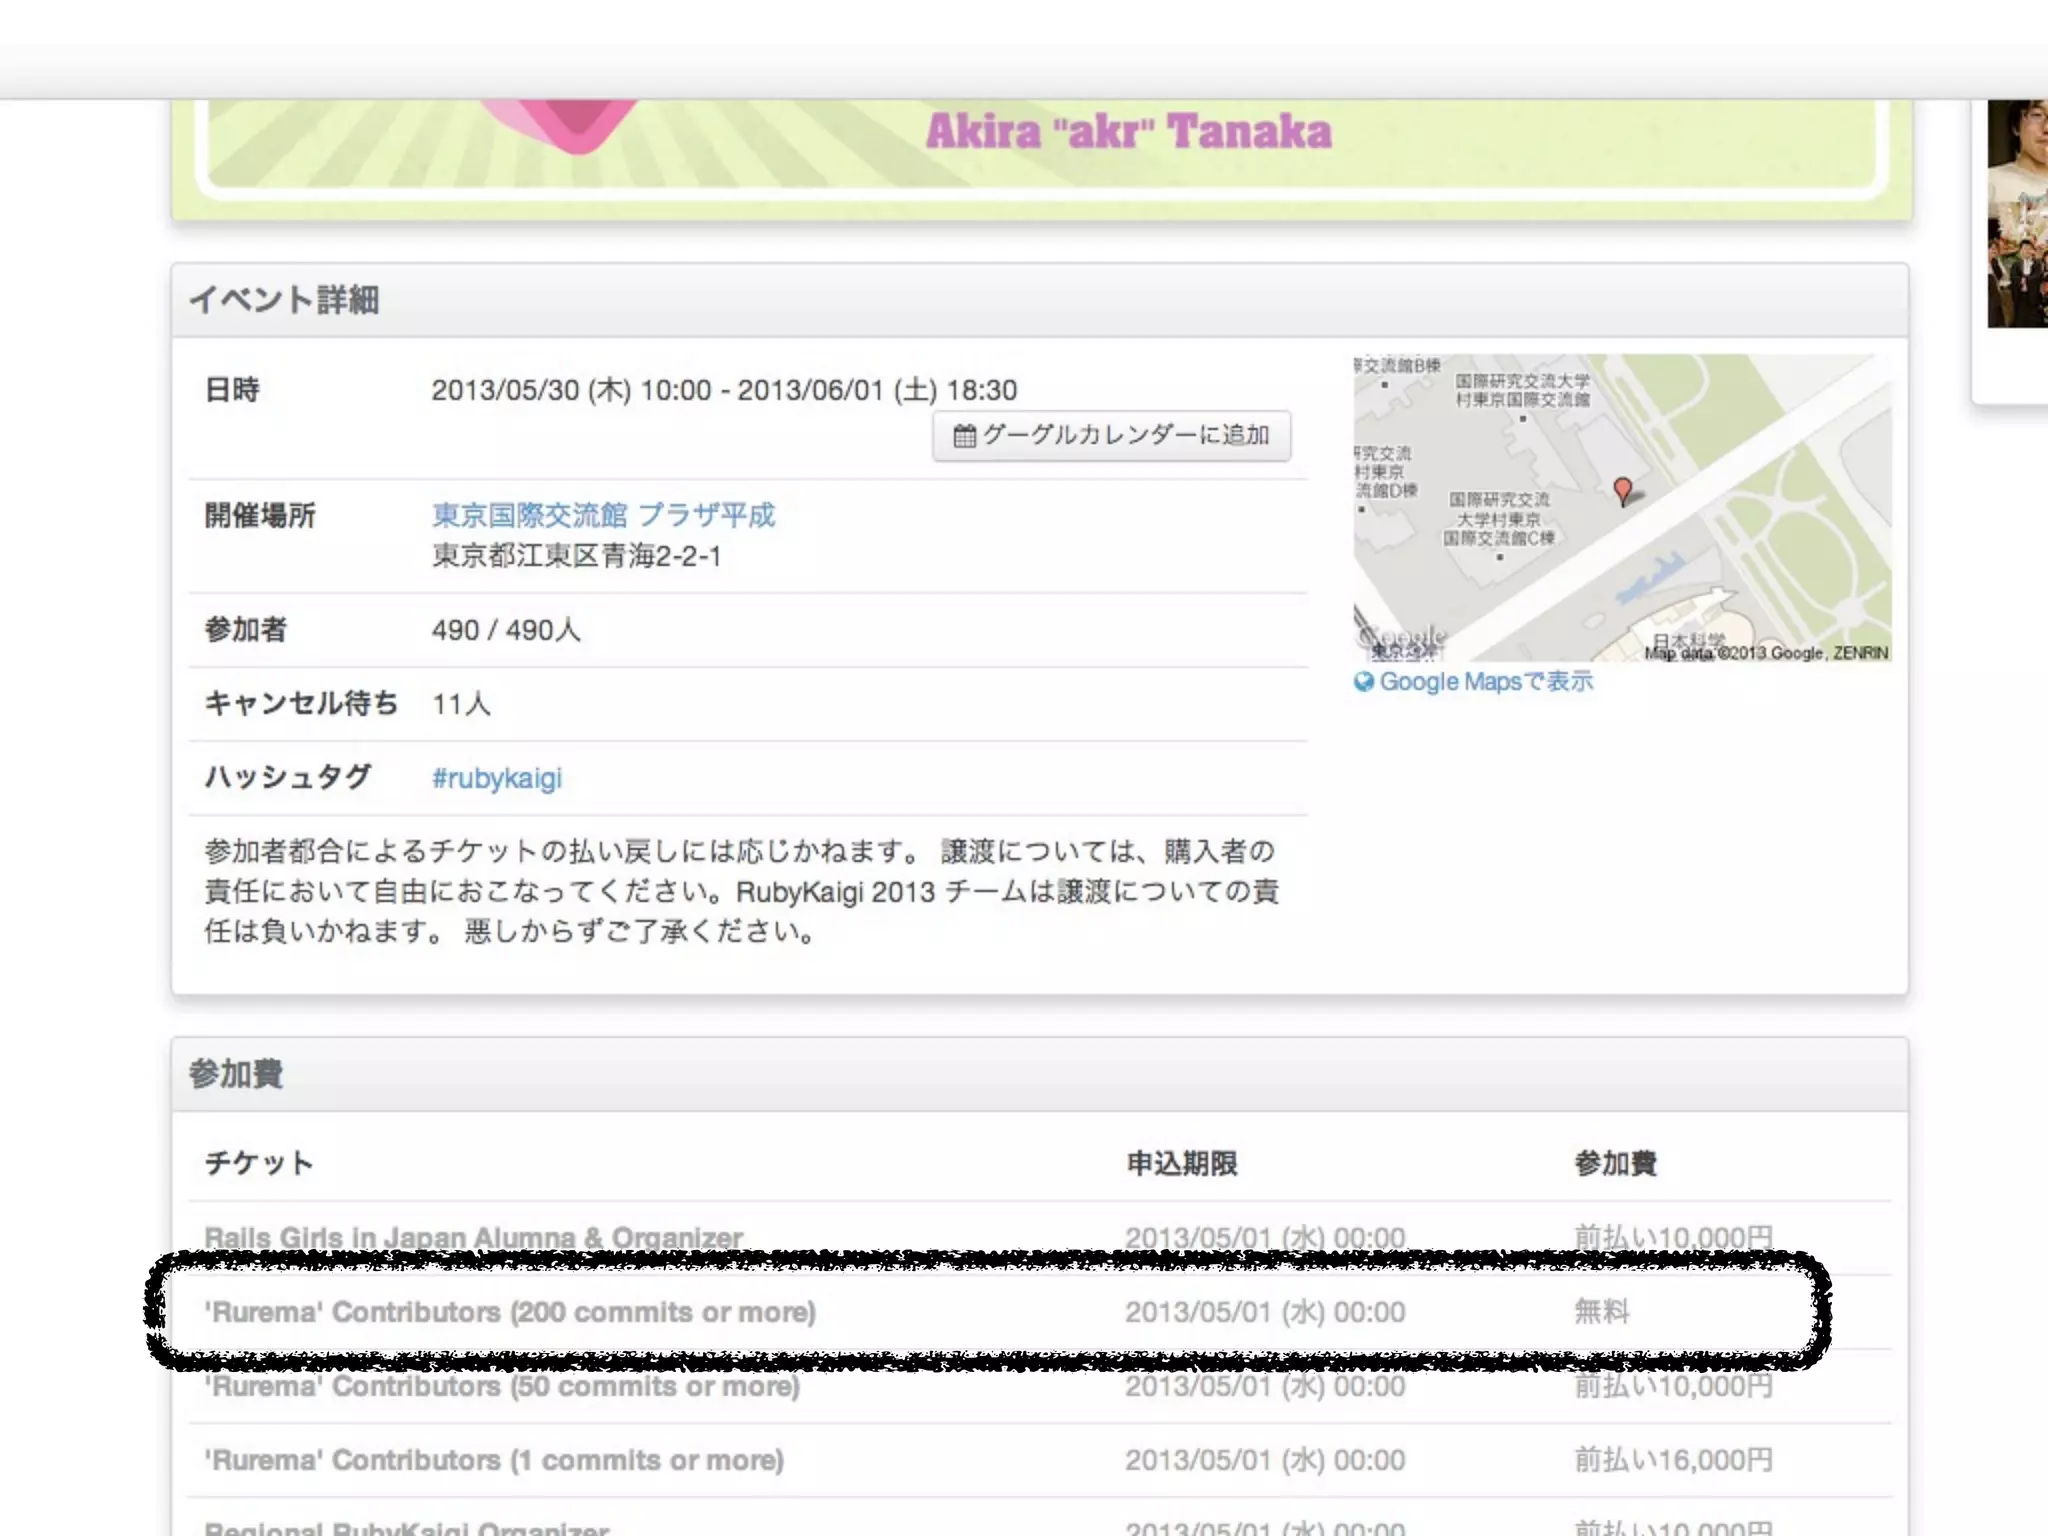Select the 'Rurema' Contributors (50 commits or more) ticket
This screenshot has width=2048, height=1536.
tap(502, 1386)
